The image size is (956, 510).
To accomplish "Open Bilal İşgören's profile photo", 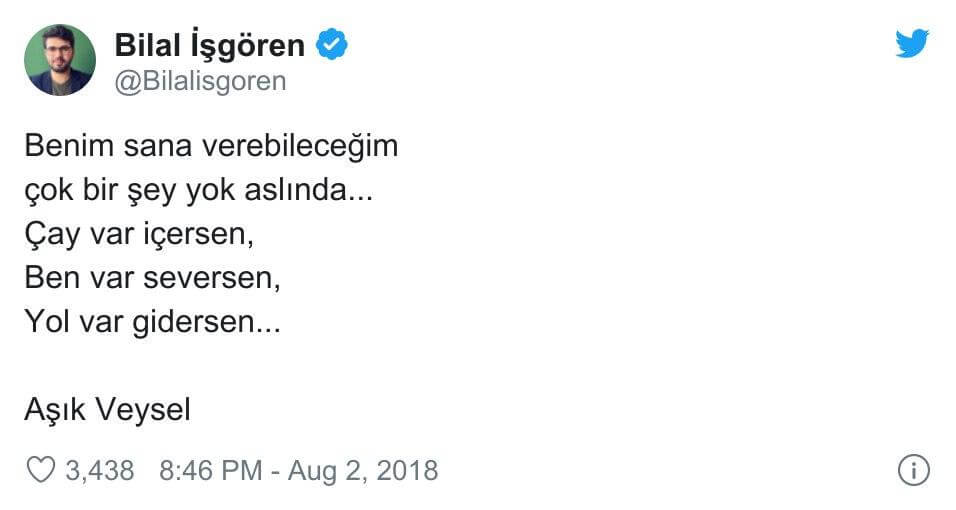I will [60, 60].
